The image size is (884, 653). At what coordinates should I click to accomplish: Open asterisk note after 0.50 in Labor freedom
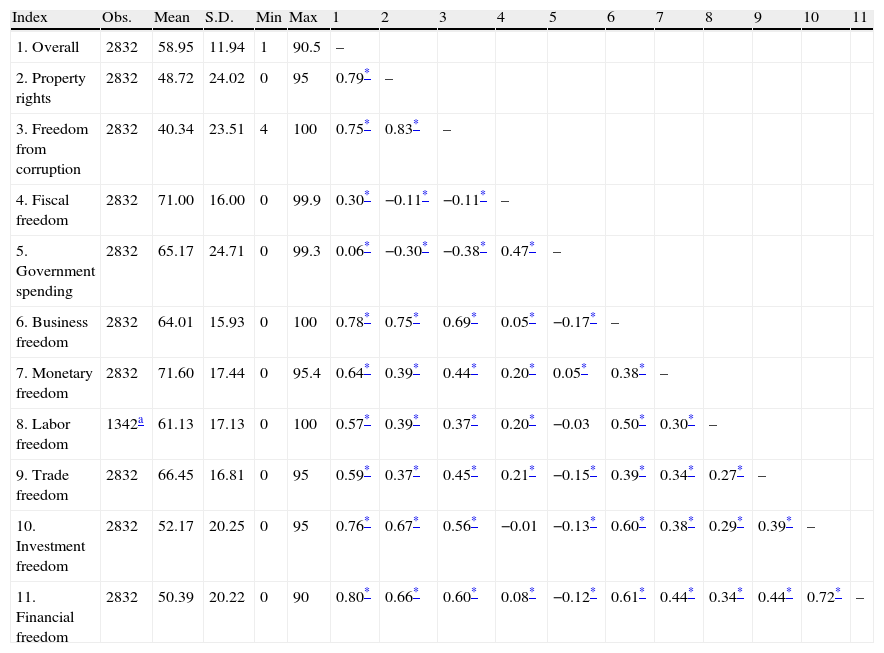[642, 420]
